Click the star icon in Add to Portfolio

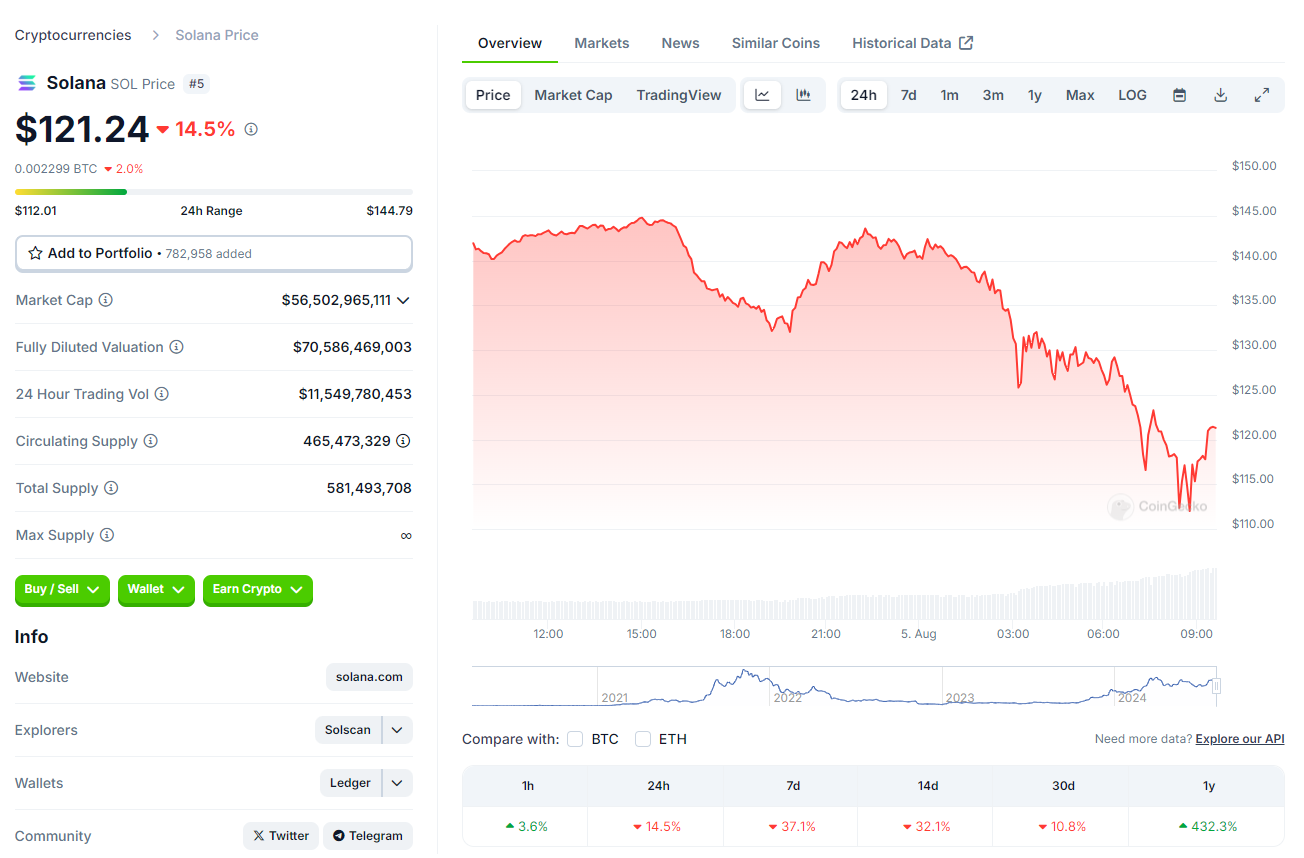pyautogui.click(x=35, y=253)
